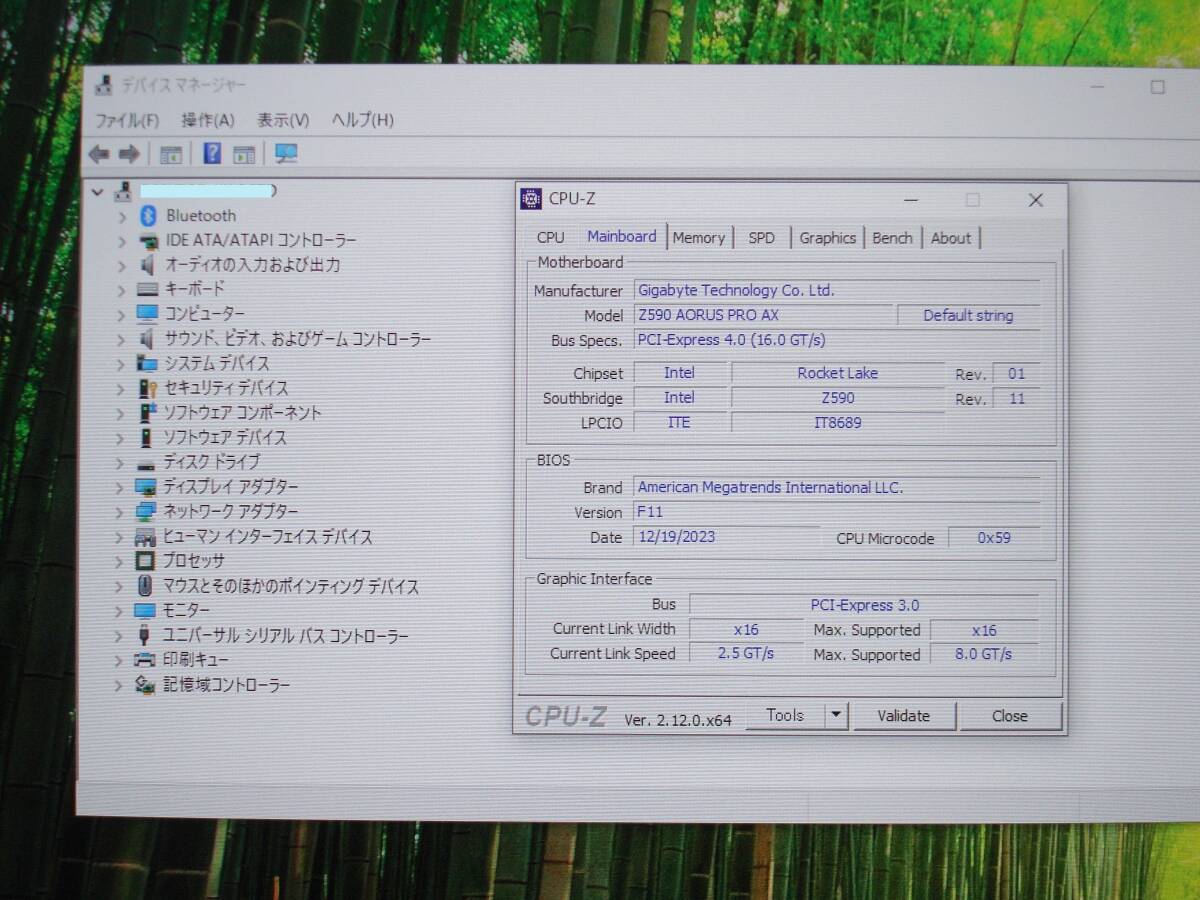Screen dimensions: 1200x900
Task: Click the Back arrow in Device Manager toolbar
Action: click(x=98, y=154)
